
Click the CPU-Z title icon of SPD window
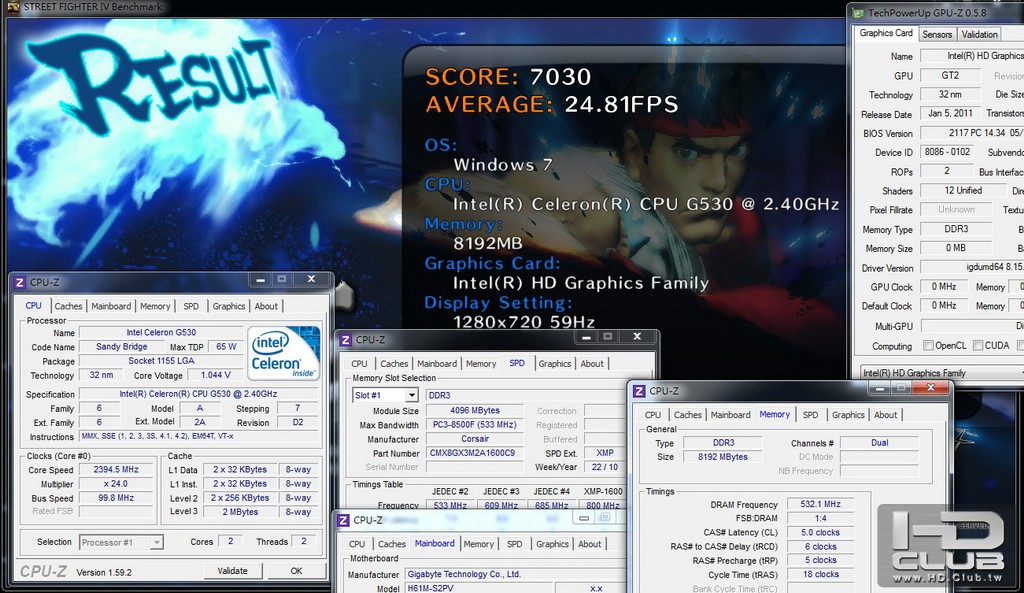(x=345, y=340)
